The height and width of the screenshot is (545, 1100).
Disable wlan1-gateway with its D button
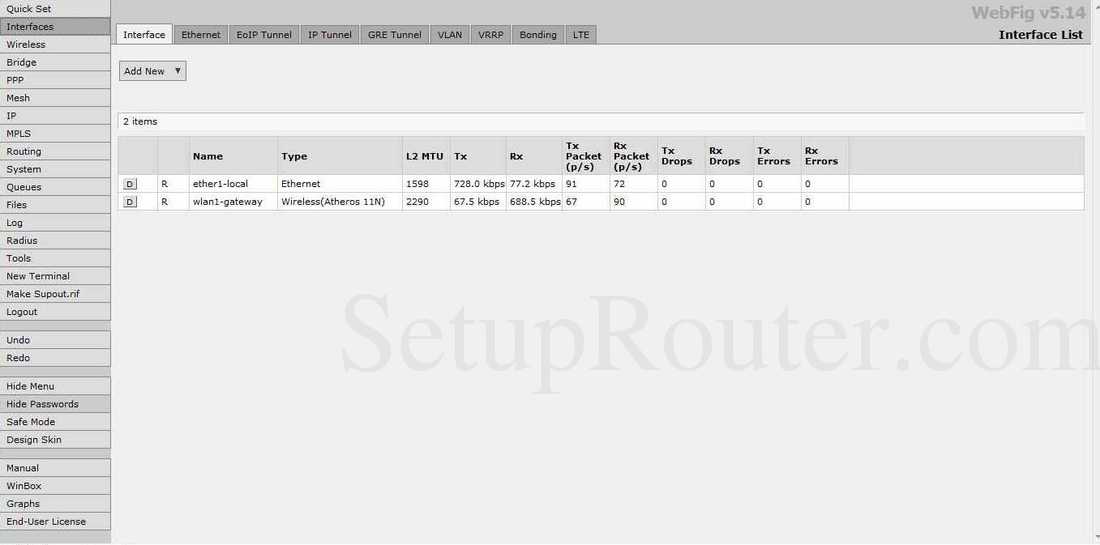pyautogui.click(x=130, y=202)
